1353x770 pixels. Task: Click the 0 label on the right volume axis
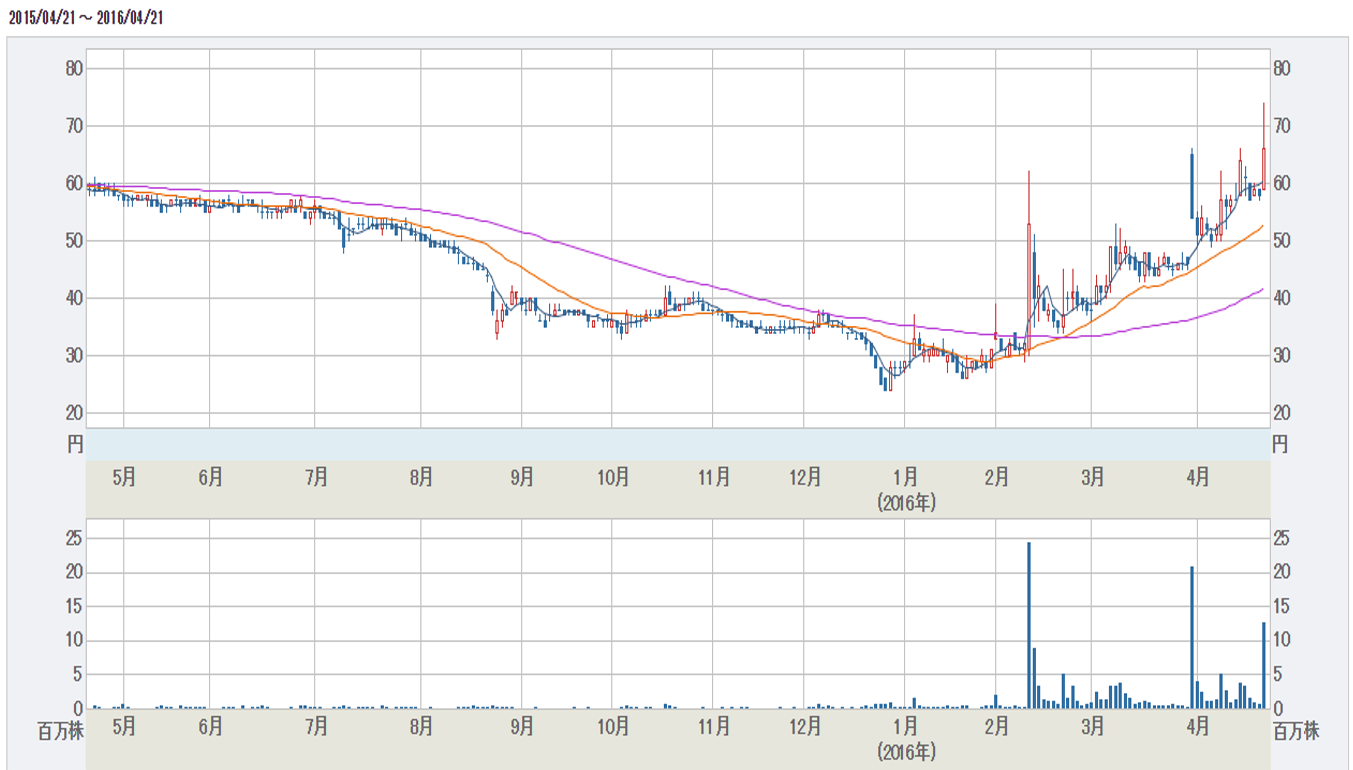click(1277, 709)
